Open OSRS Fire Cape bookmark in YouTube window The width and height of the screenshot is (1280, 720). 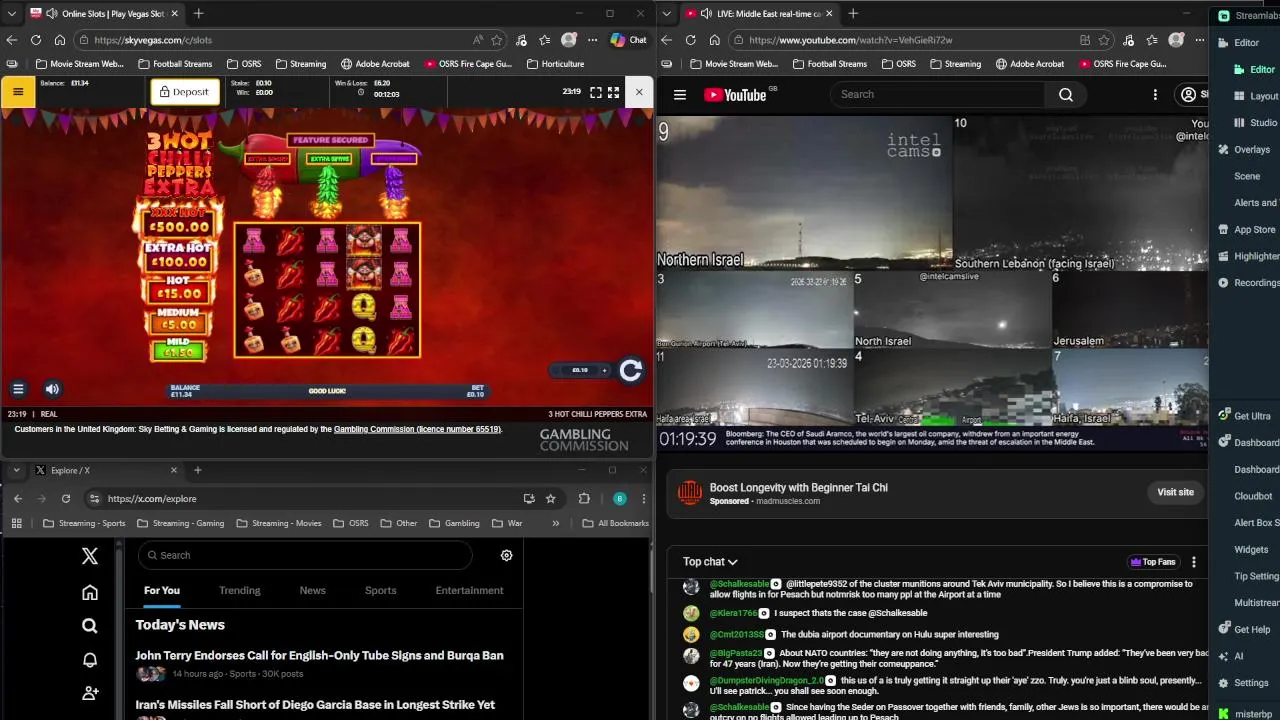pos(1124,64)
